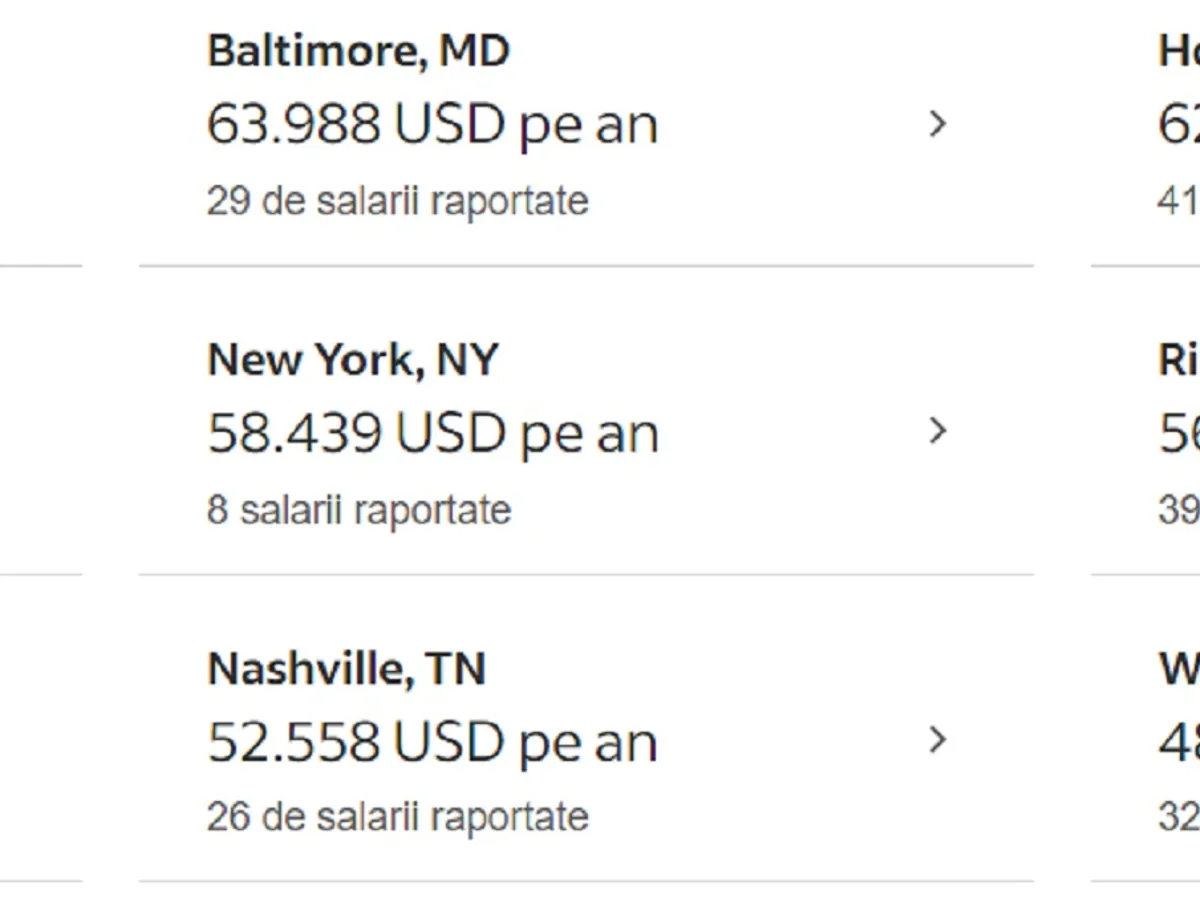Open the Nashville, TN city heading
Image resolution: width=1200 pixels, height=900 pixels.
[346, 668]
